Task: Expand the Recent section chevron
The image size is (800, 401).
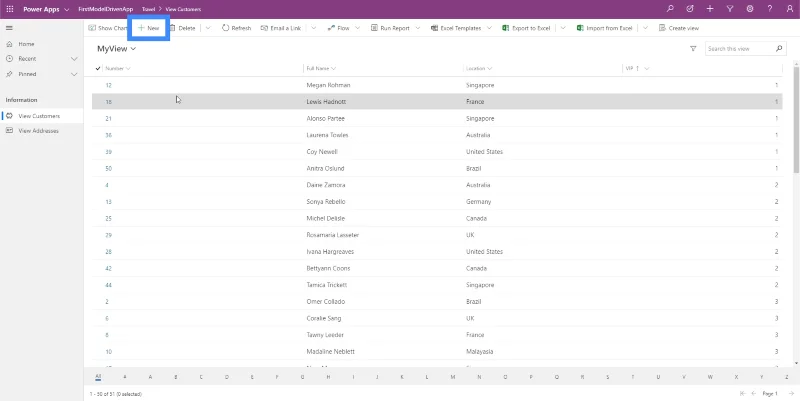Action: pos(74,59)
